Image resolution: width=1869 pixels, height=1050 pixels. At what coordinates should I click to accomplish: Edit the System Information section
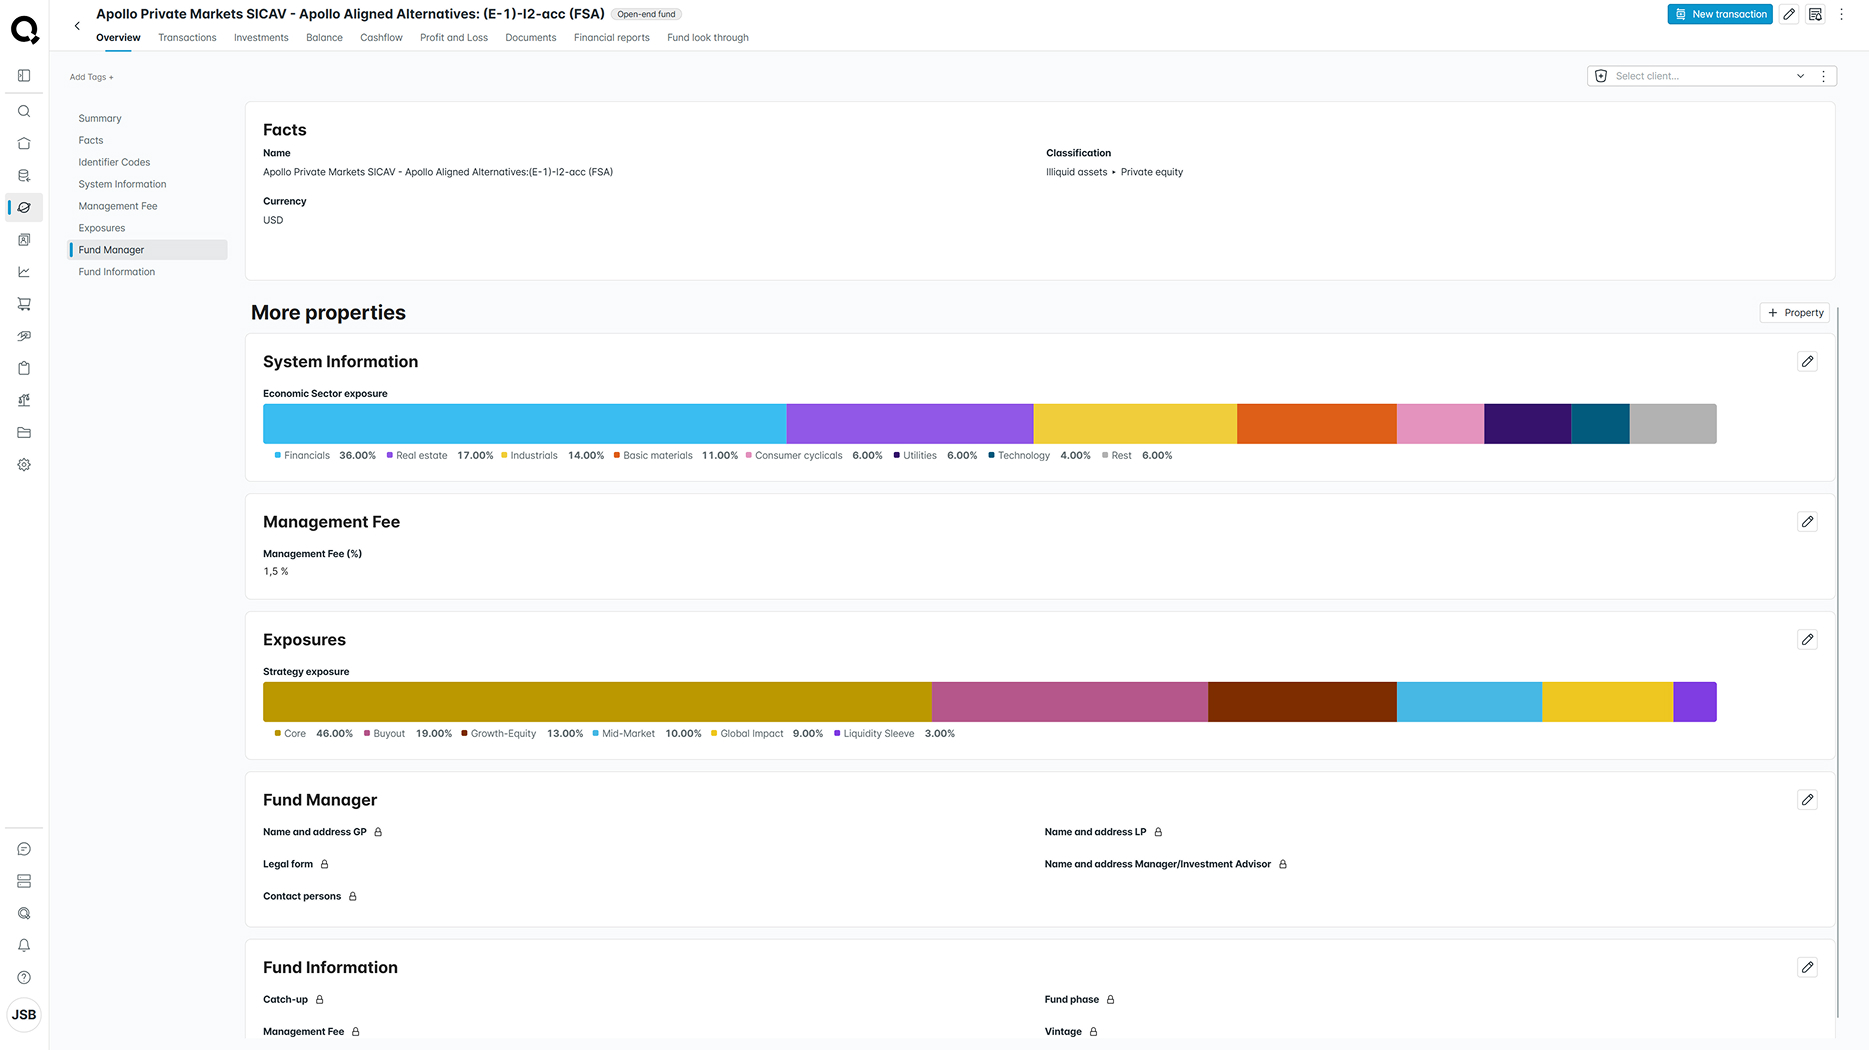1807,361
